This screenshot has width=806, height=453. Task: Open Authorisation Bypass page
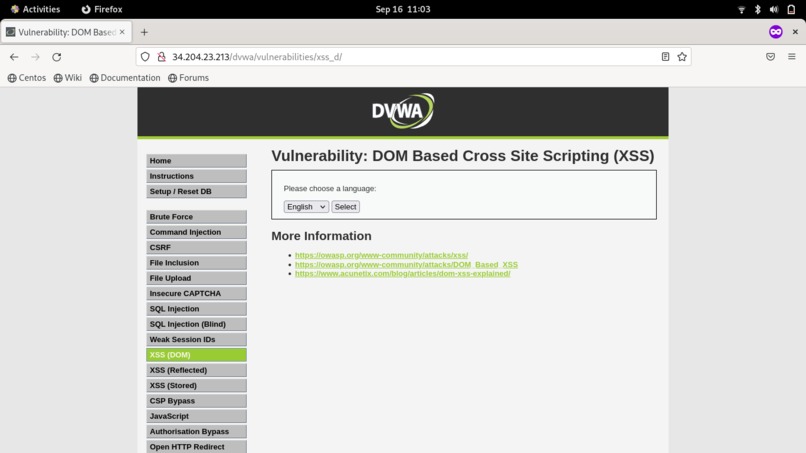point(196,432)
